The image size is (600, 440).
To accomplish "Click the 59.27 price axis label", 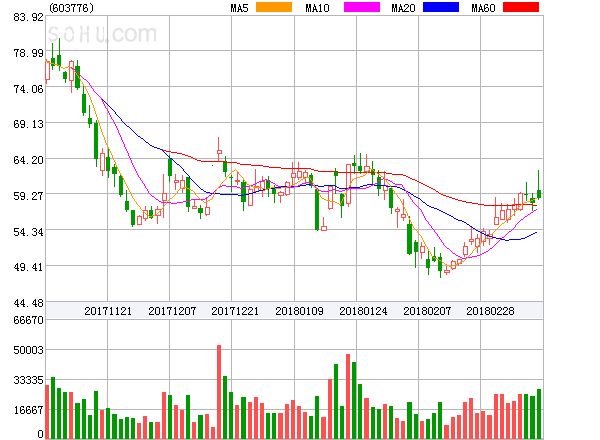I will 28,196.
